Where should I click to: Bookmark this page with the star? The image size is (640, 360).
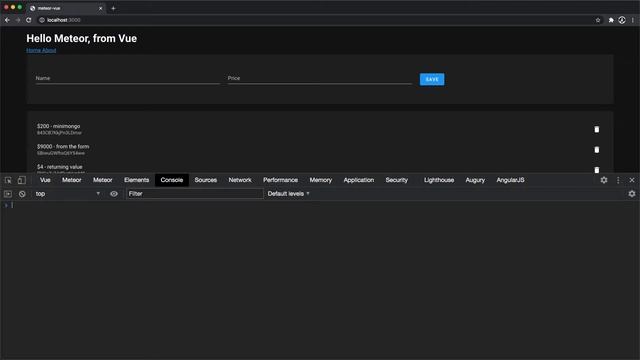pos(598,20)
